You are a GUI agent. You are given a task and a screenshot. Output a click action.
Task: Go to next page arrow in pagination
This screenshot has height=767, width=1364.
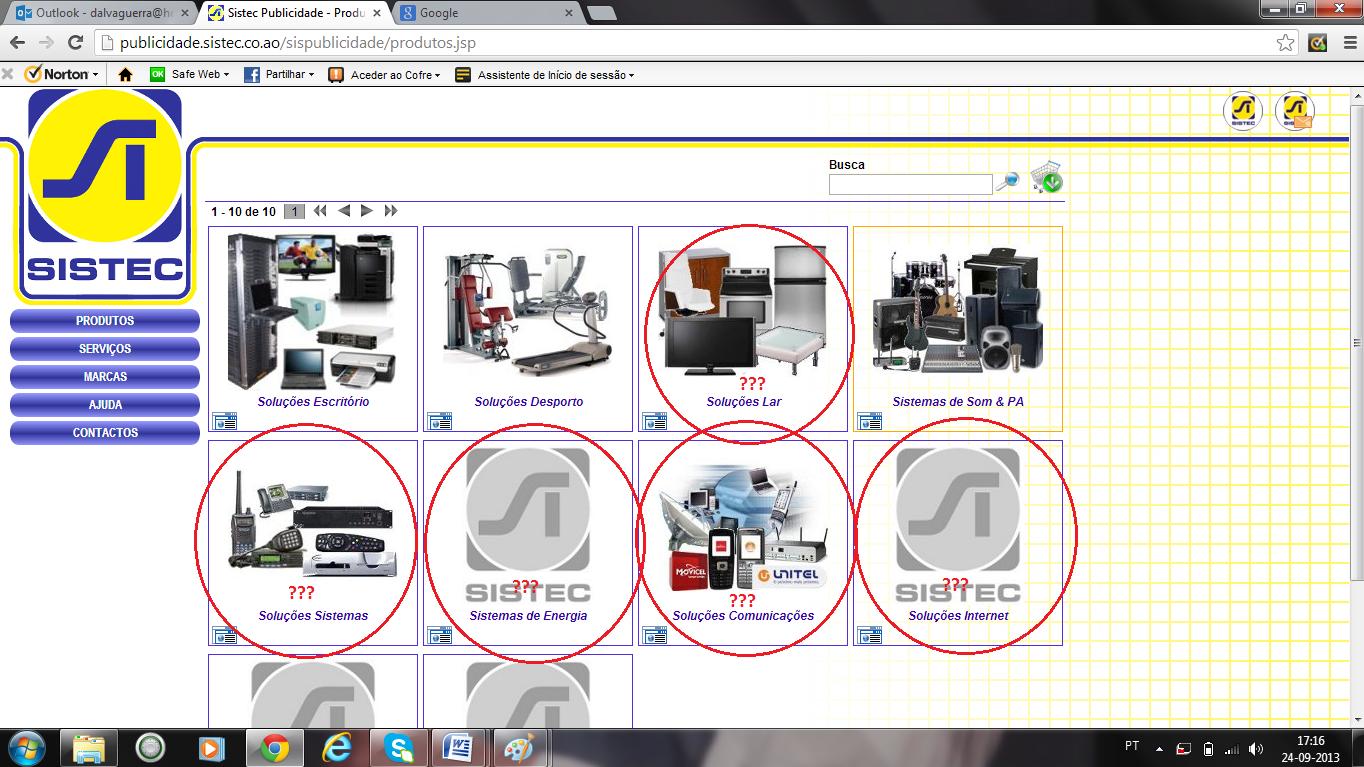tap(367, 211)
